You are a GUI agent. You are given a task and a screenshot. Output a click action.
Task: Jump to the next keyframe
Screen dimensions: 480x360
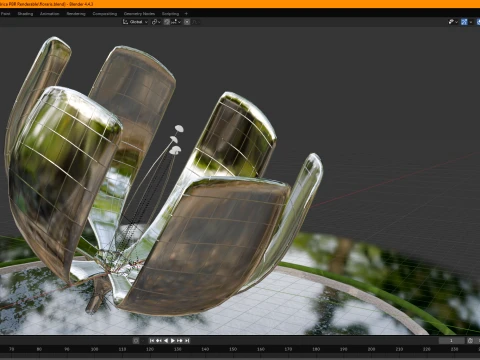[180, 340]
